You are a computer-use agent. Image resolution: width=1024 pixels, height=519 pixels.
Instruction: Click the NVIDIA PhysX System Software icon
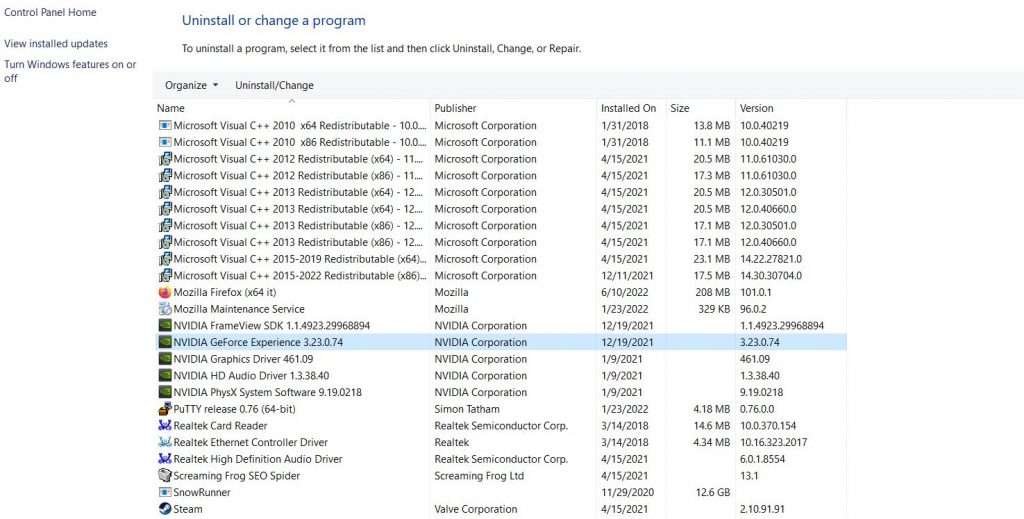[x=165, y=392]
